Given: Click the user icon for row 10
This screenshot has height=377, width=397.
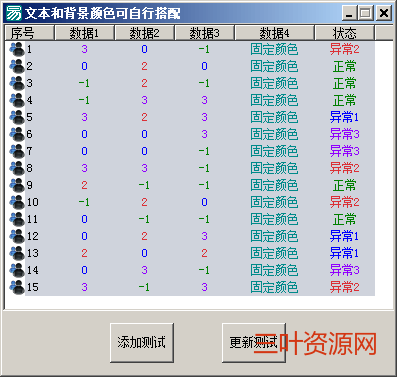Looking at the screenshot, I should [x=17, y=202].
